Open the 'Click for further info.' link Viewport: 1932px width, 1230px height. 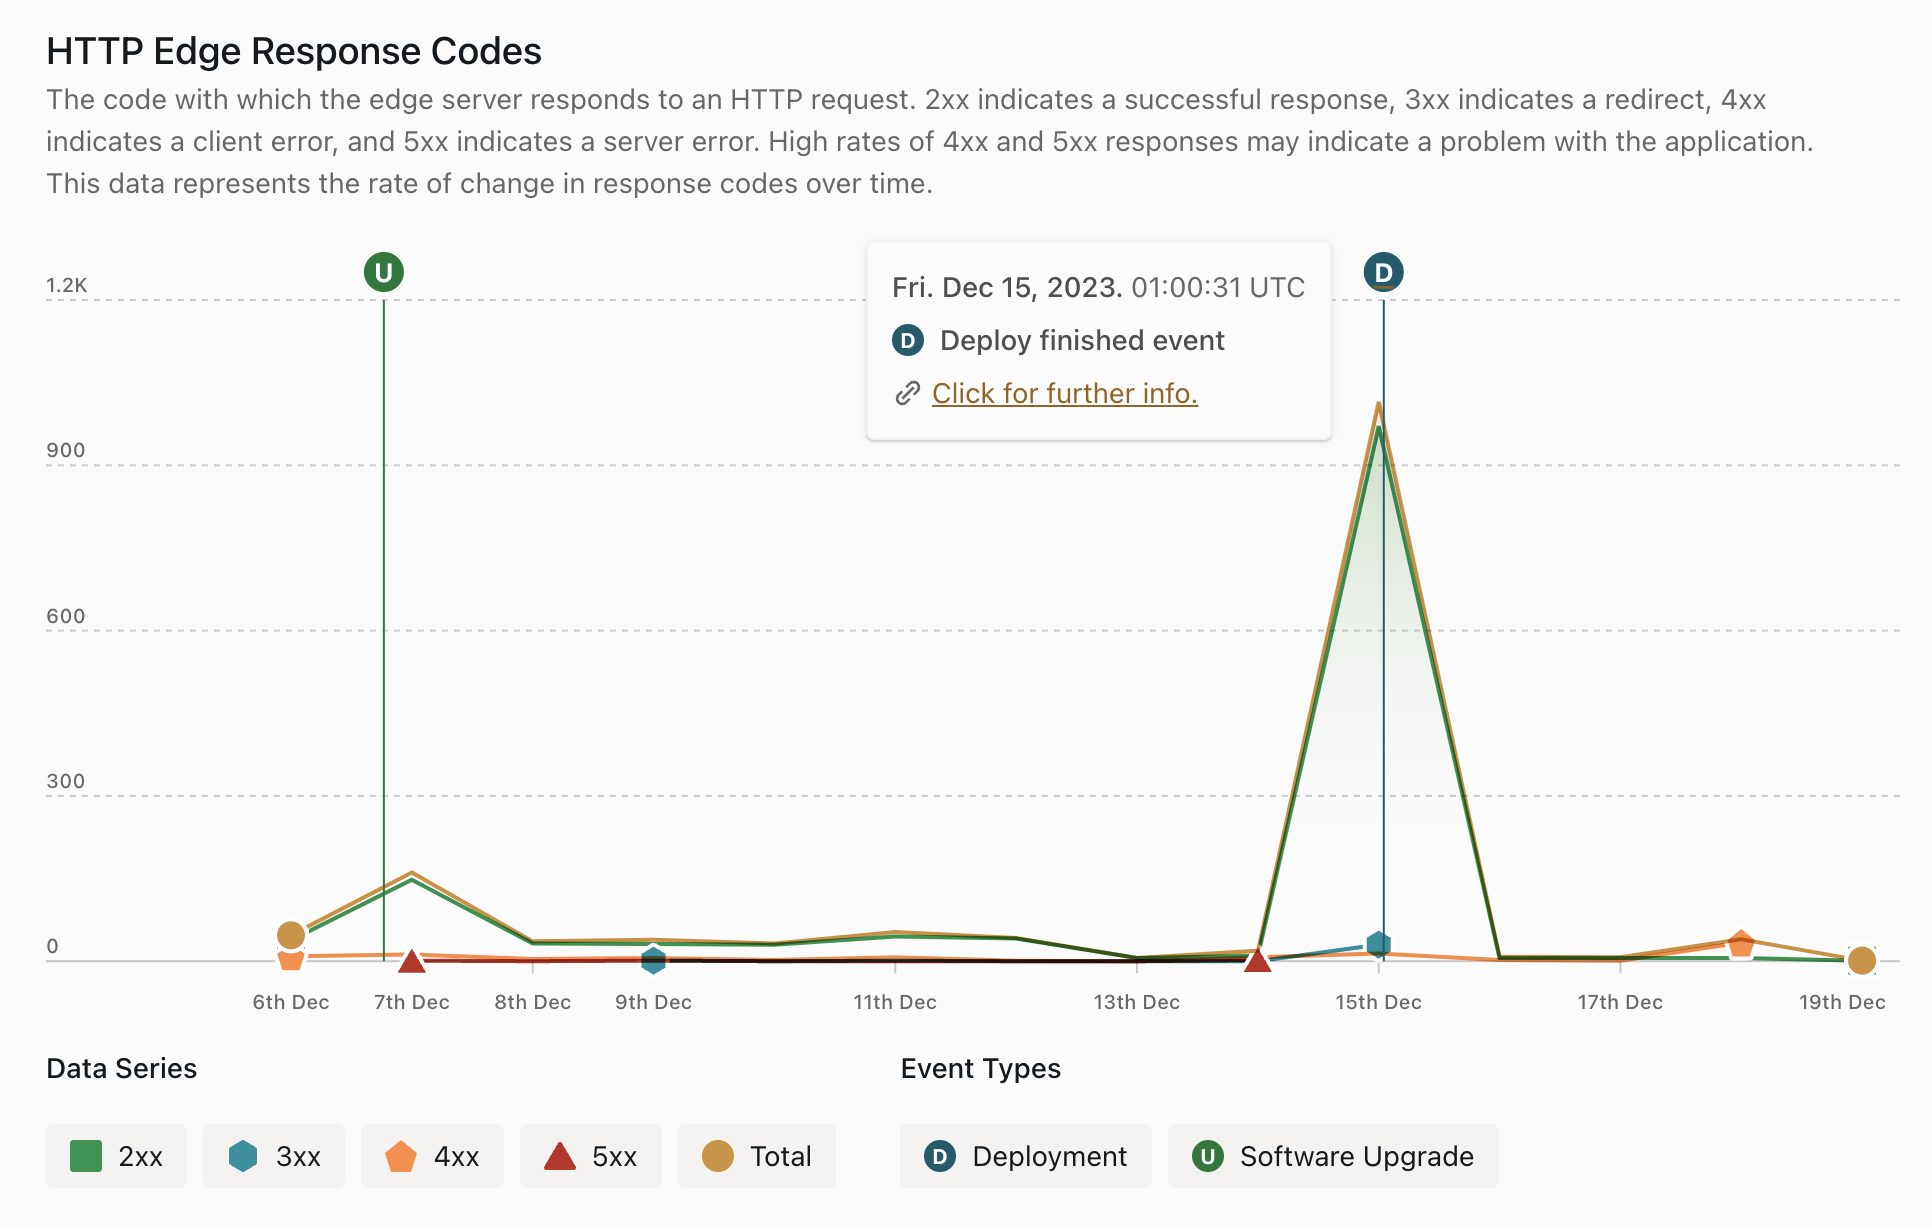[1065, 394]
